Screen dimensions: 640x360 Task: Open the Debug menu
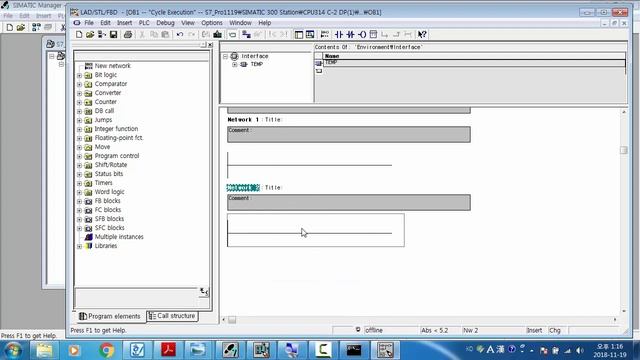tap(165, 23)
